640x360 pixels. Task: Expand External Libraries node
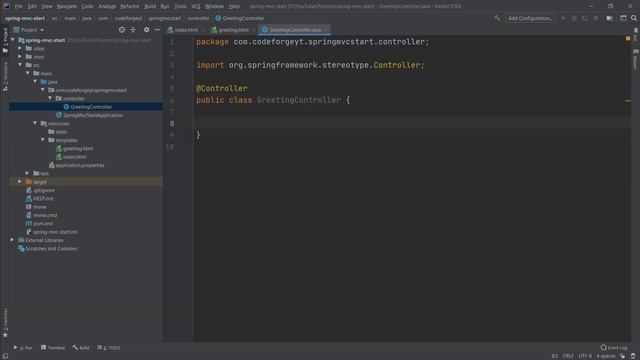coord(13,240)
